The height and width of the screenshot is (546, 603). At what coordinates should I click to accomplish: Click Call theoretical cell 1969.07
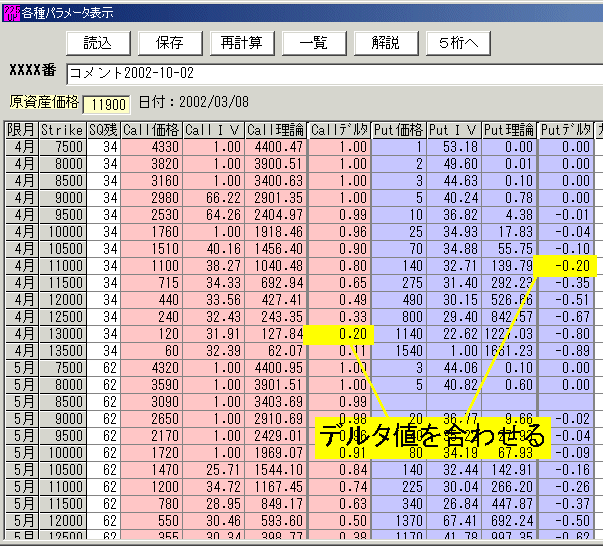point(276,453)
